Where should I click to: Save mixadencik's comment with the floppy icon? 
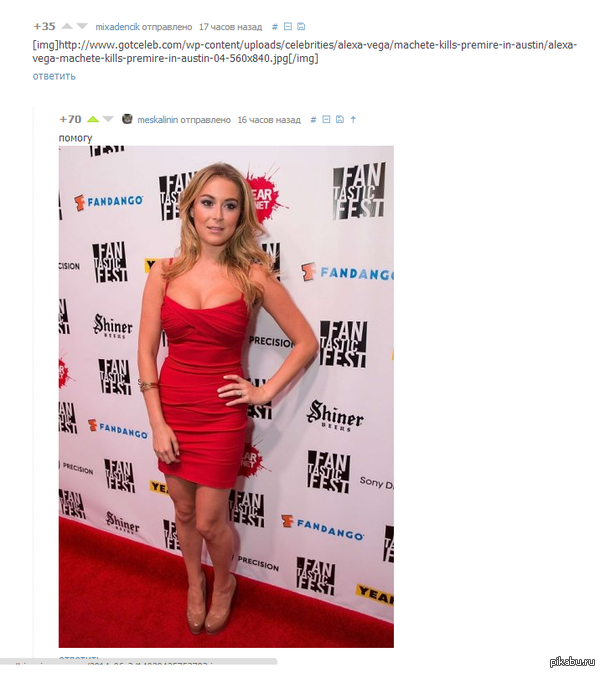point(301,27)
